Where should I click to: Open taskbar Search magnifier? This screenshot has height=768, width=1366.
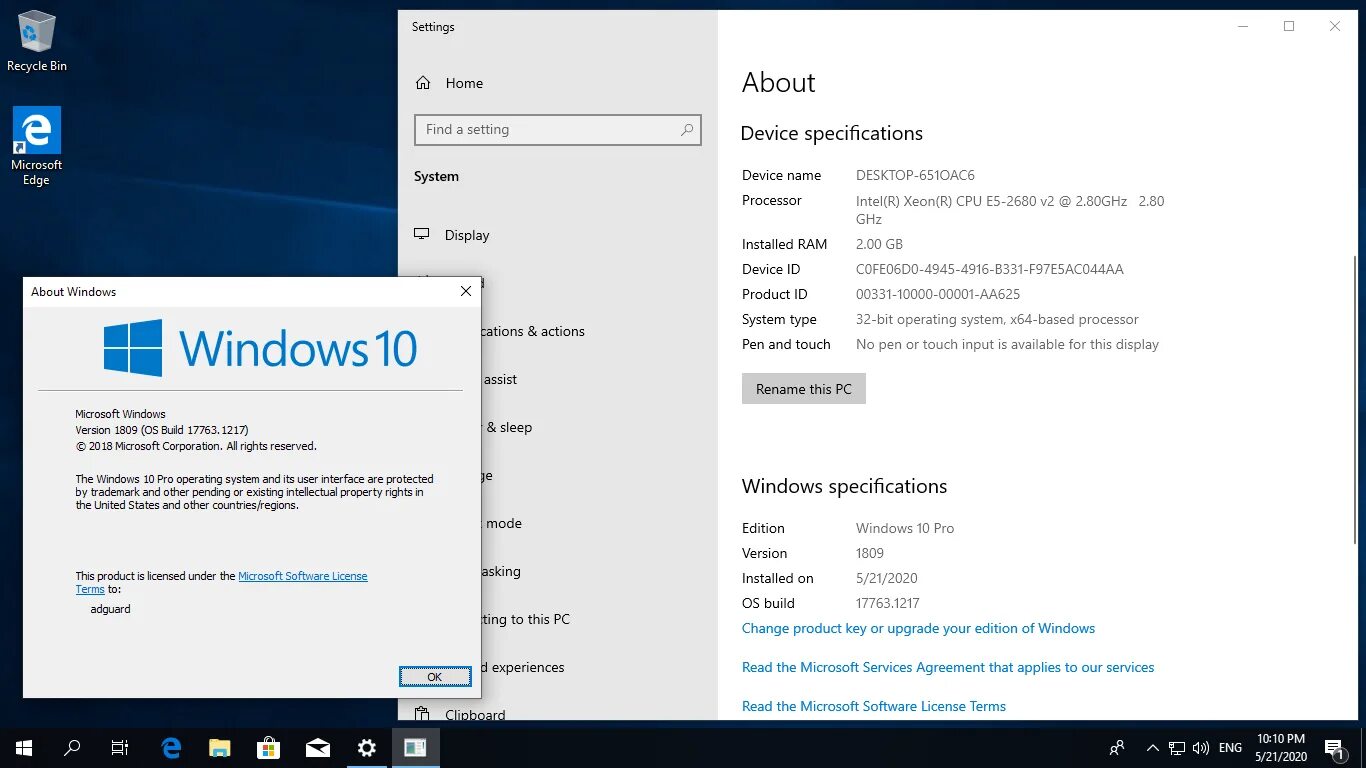click(x=72, y=747)
